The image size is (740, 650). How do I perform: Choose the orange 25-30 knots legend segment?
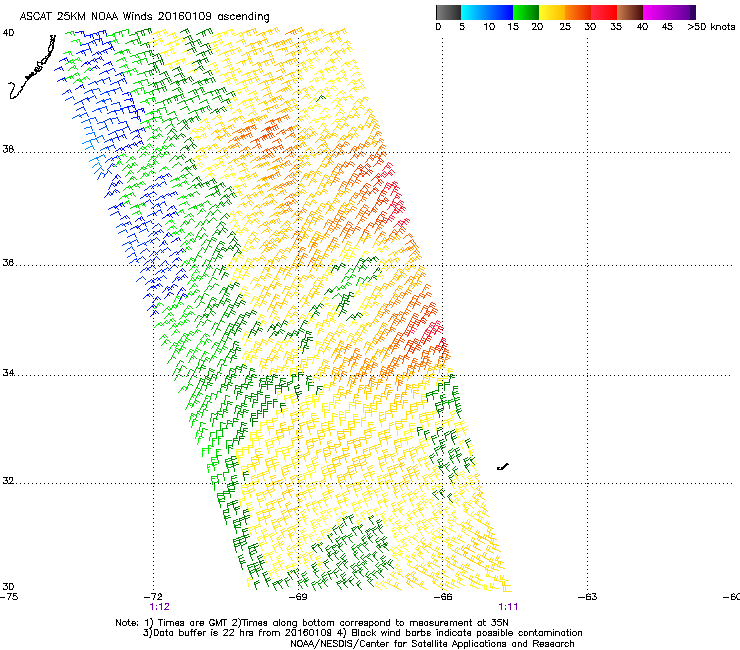(578, 12)
